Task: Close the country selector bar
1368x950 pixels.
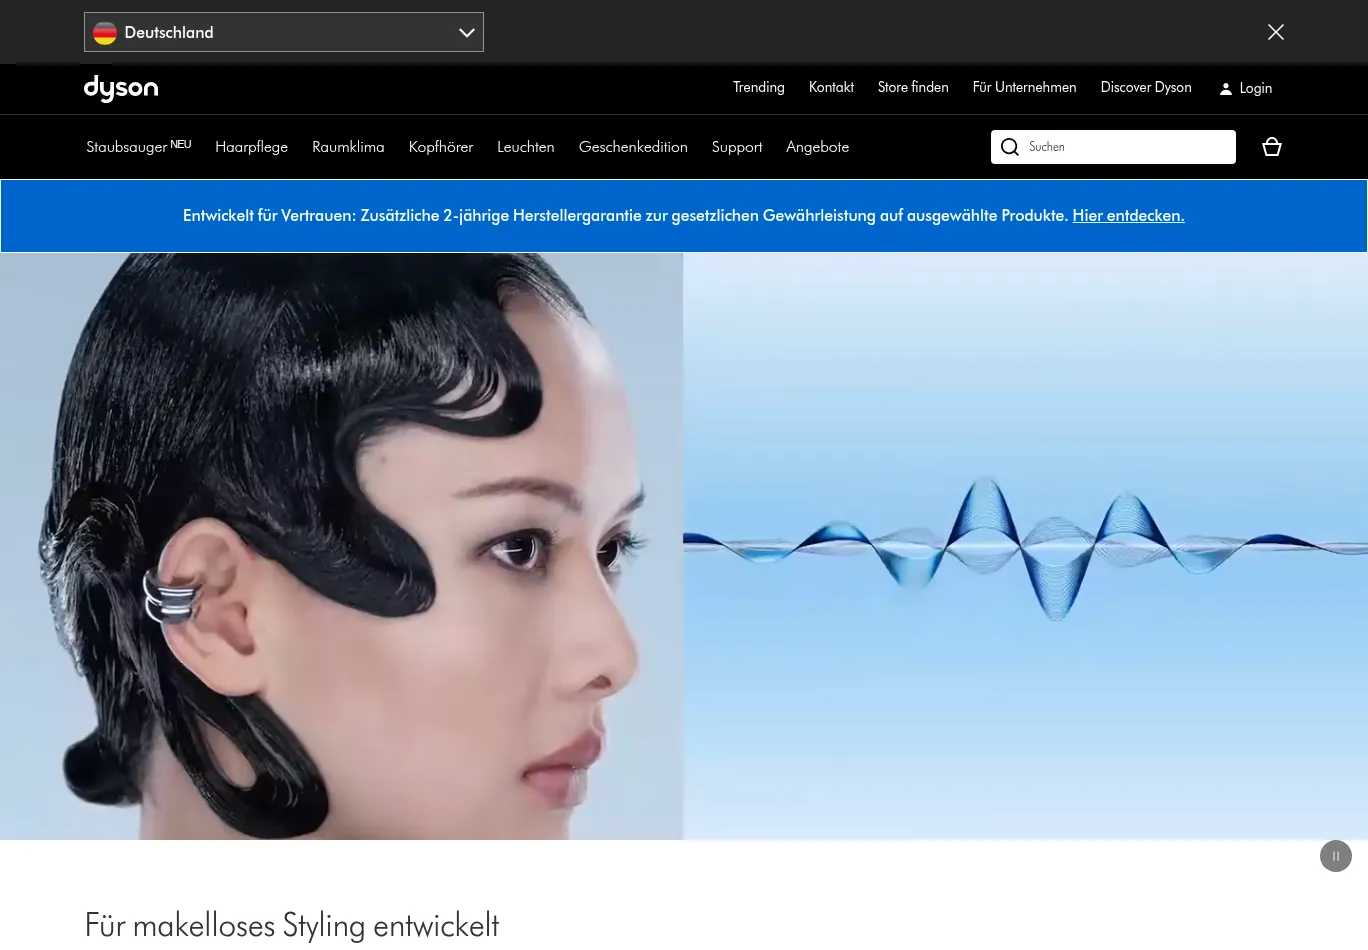Action: pyautogui.click(x=1275, y=32)
